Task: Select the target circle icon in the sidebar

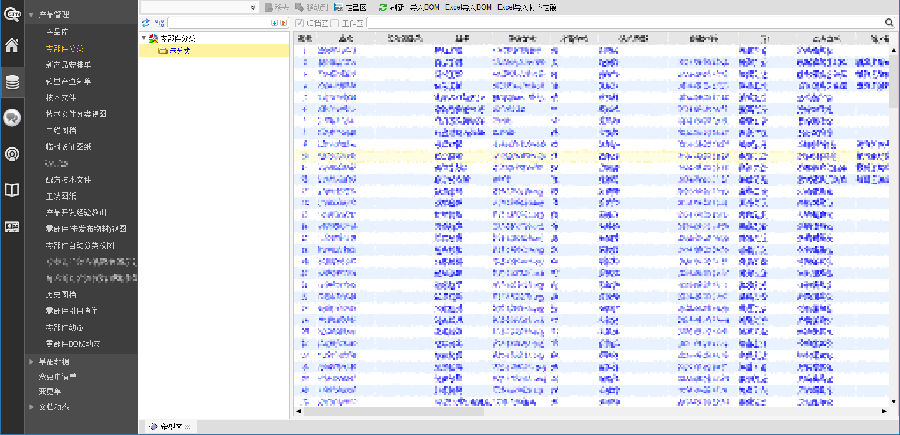Action: [x=12, y=153]
